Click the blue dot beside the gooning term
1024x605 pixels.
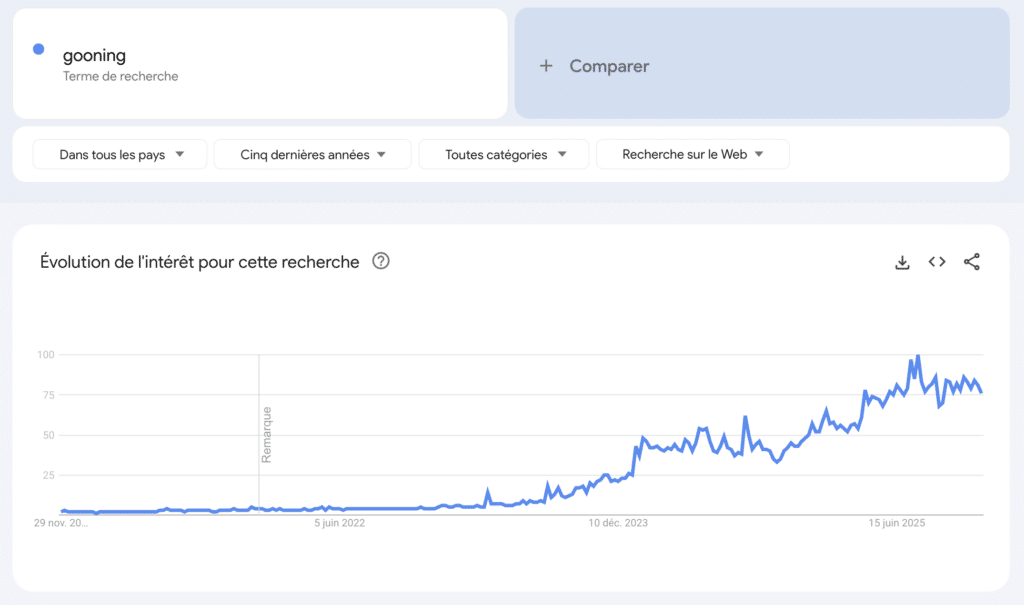click(38, 49)
